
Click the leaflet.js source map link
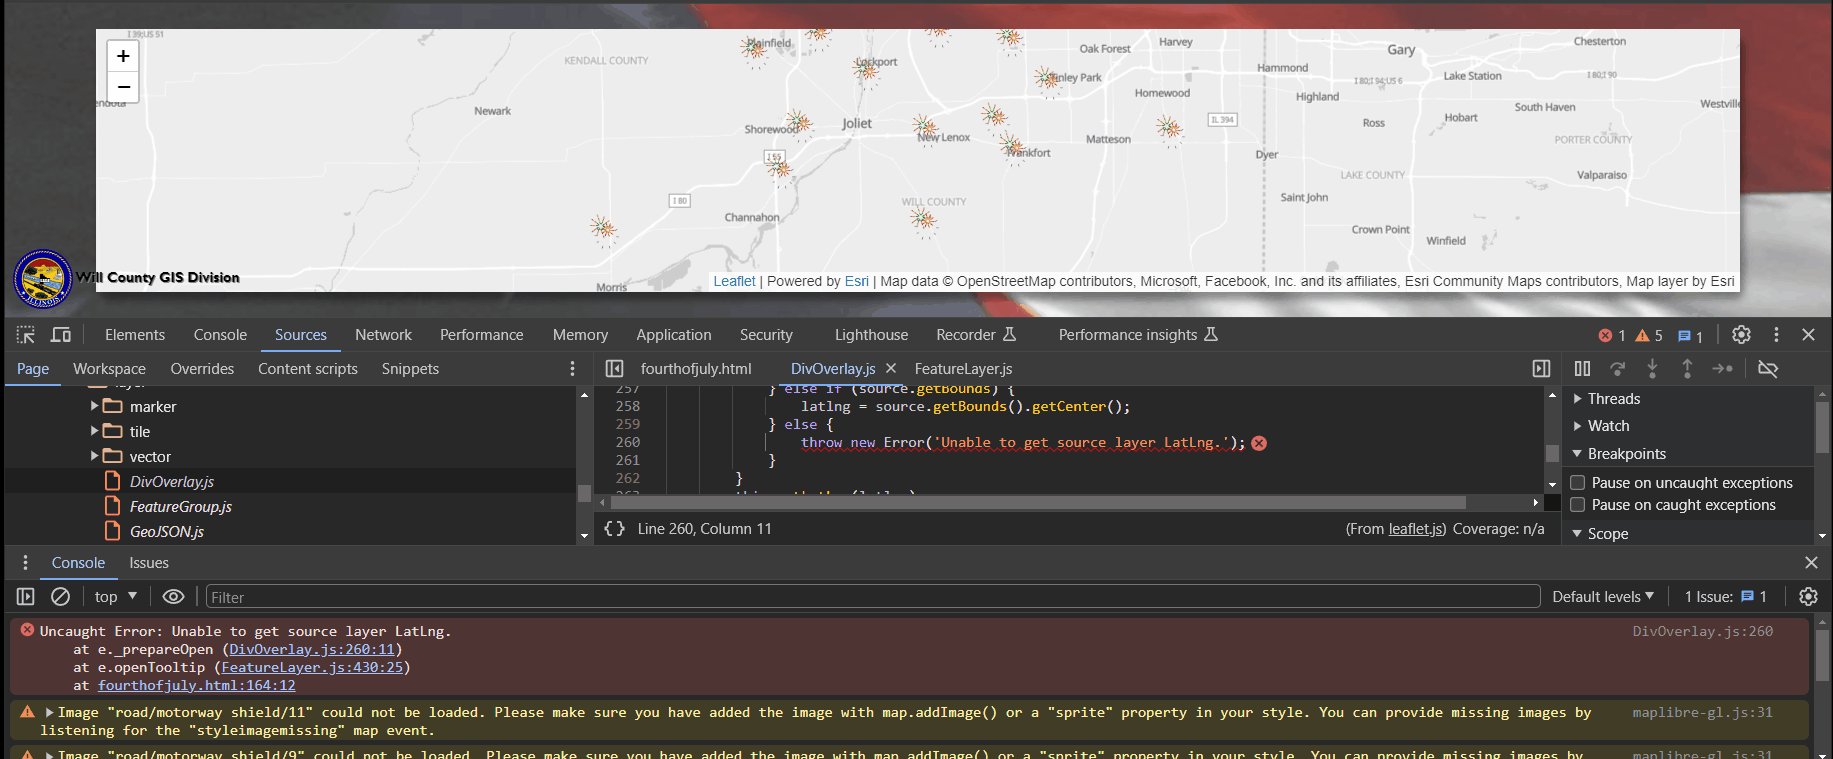(x=1416, y=529)
